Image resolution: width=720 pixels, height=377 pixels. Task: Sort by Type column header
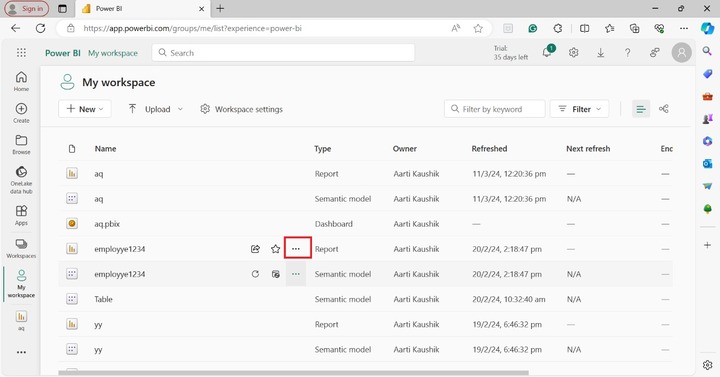tap(322, 148)
